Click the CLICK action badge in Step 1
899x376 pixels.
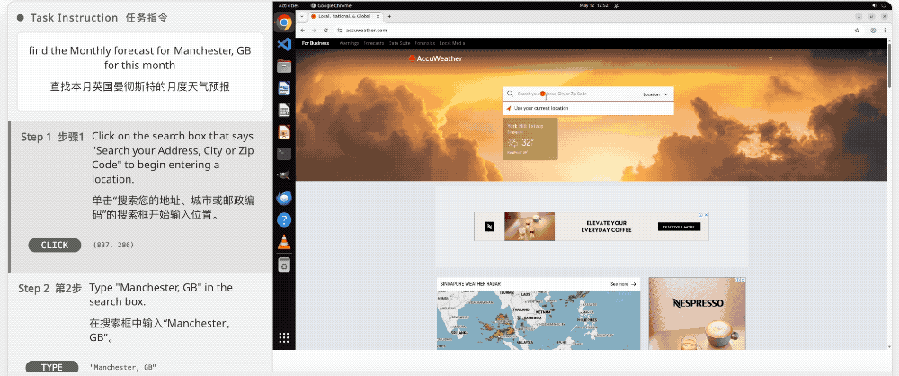(x=54, y=245)
